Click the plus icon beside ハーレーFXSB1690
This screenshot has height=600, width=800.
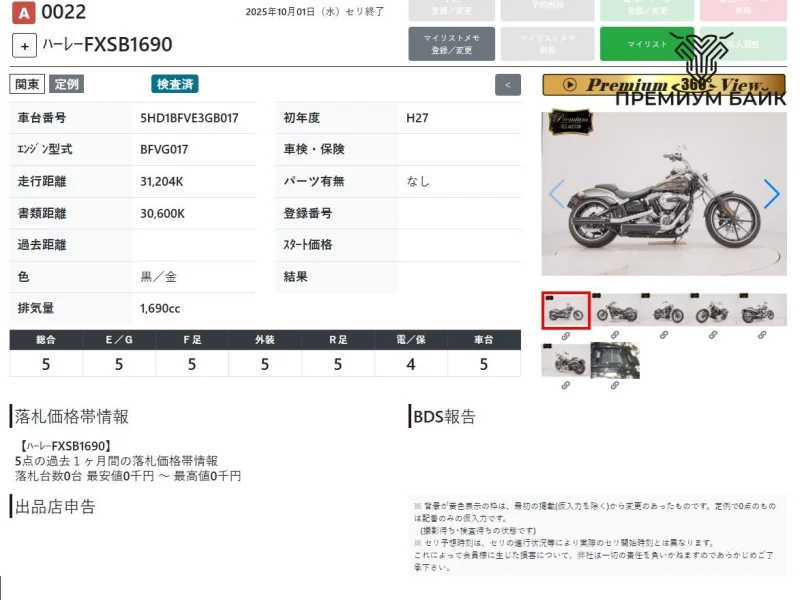coord(25,45)
